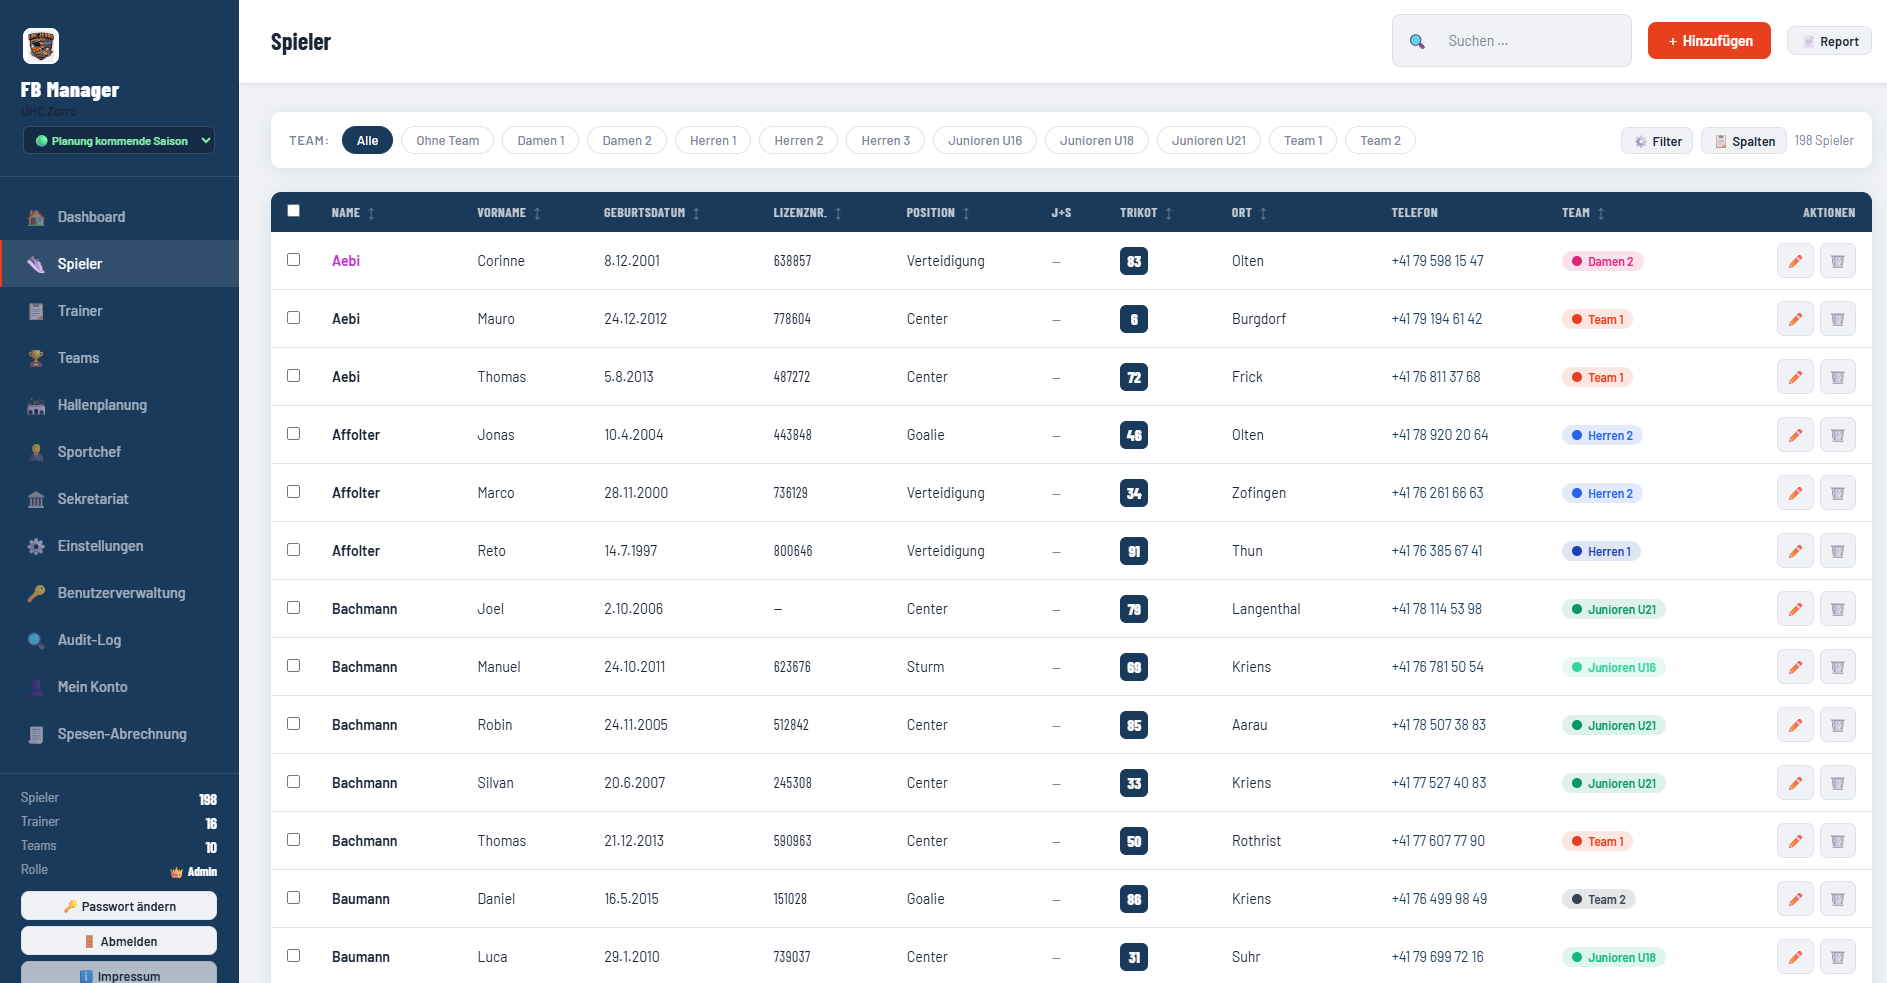The image size is (1887, 983).
Task: Open Benutzerverwaltung from the sidebar
Action: pyautogui.click(x=119, y=593)
